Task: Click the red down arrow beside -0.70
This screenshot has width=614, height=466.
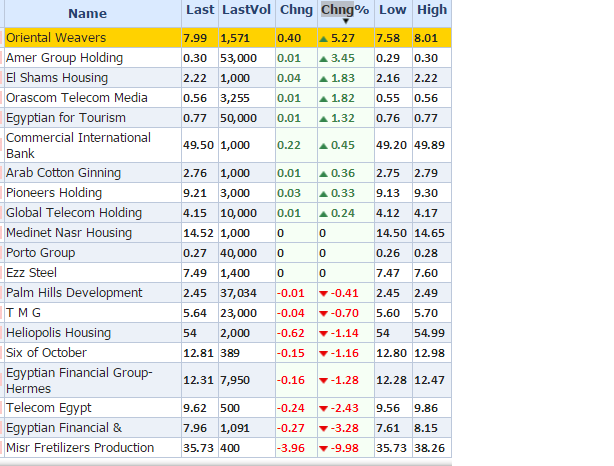Action: click(x=323, y=314)
